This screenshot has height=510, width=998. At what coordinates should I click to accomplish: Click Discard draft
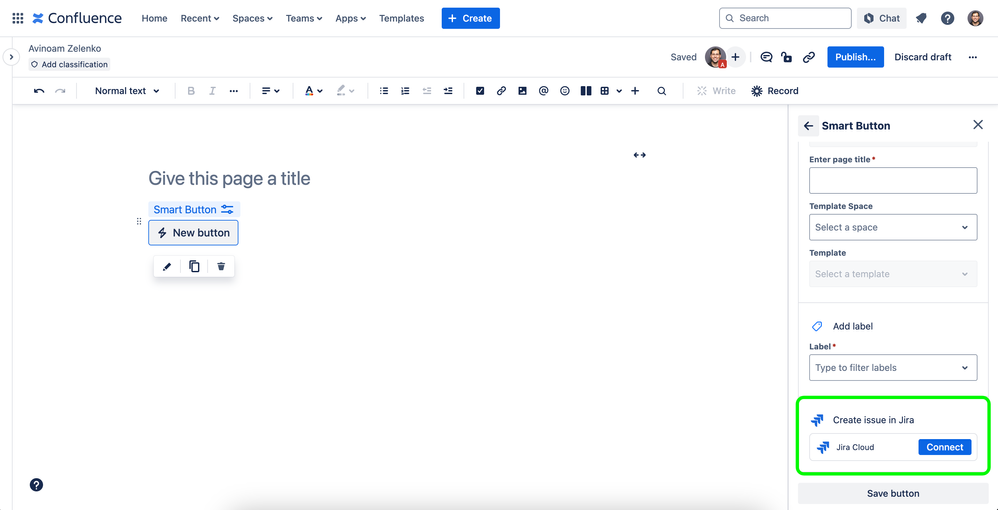[923, 57]
